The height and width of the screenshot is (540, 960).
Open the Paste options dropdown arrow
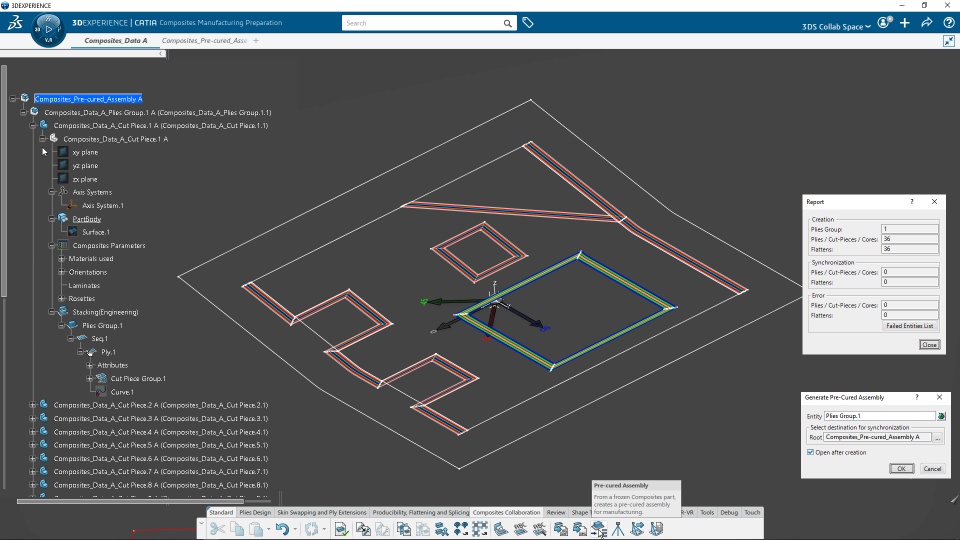[x=268, y=529]
